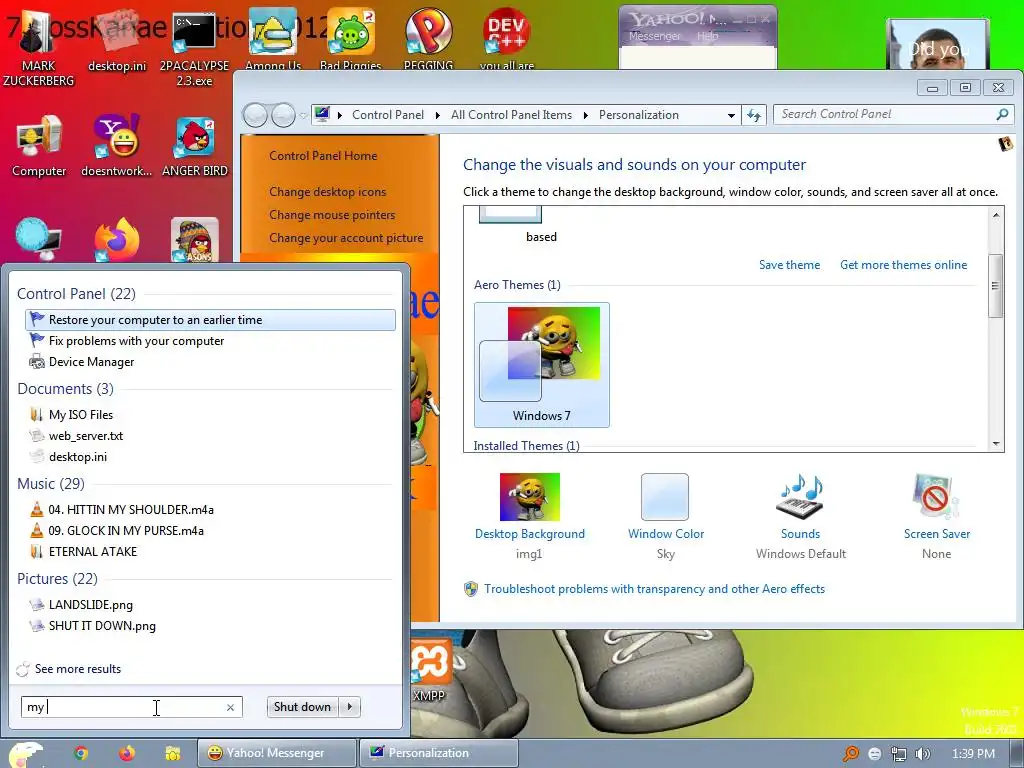Click the network tray icon

[899, 754]
